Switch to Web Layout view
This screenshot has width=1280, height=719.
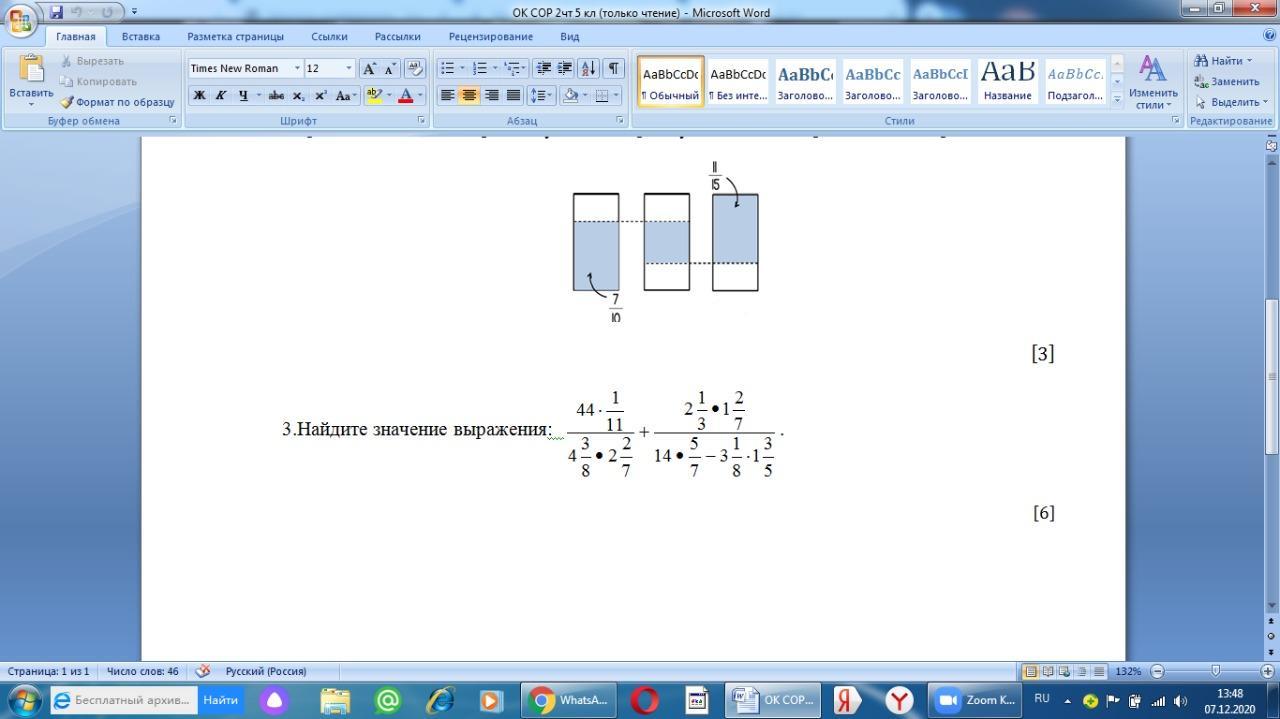pyautogui.click(x=1064, y=671)
